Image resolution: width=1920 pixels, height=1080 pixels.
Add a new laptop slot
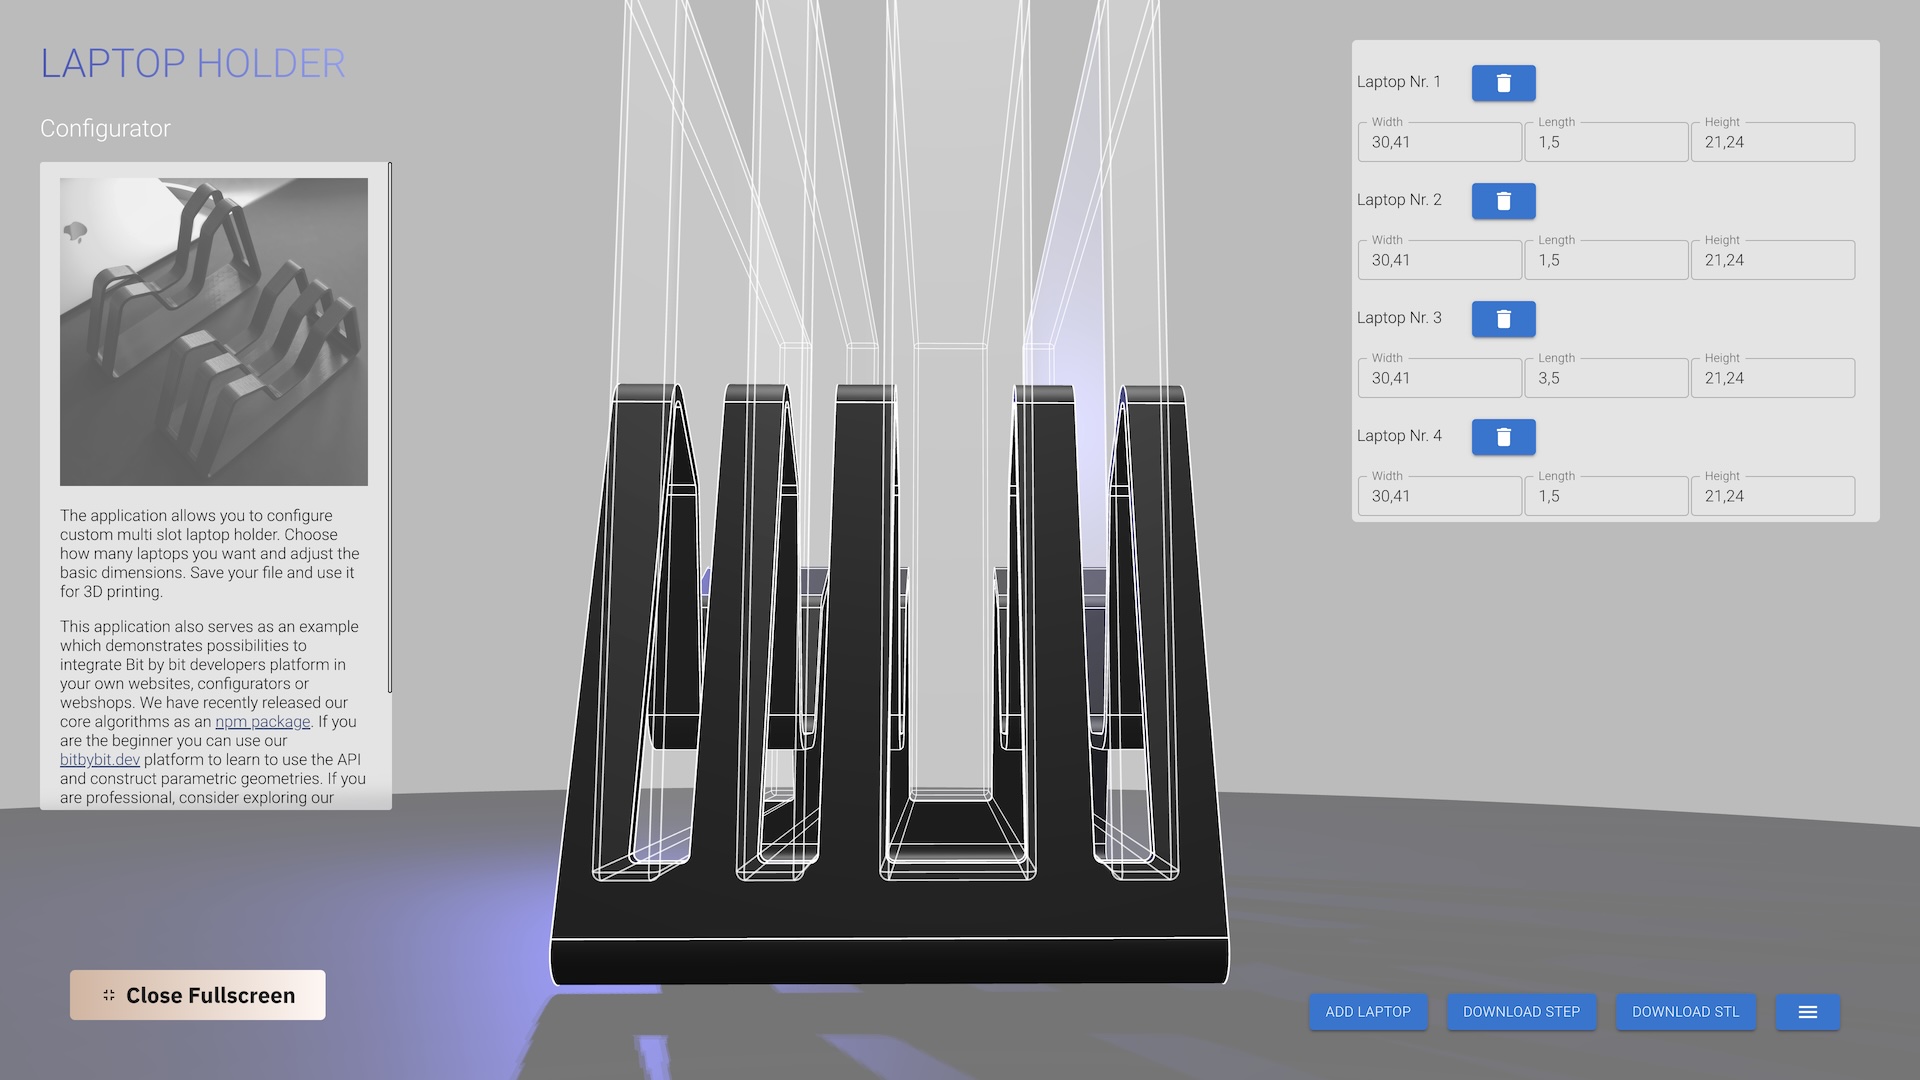(x=1368, y=1012)
